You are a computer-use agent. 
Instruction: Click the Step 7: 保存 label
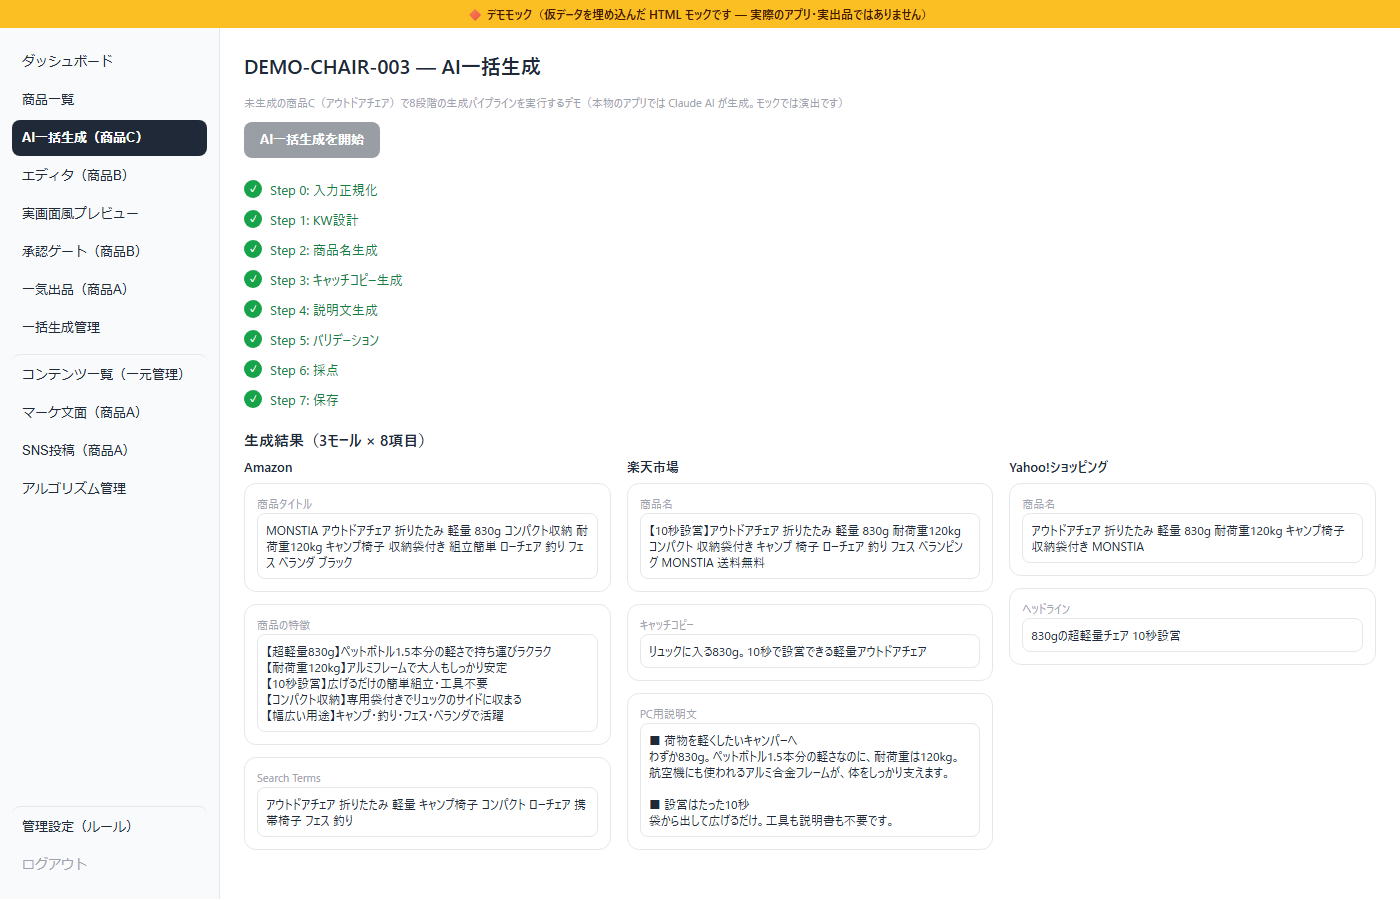pos(304,400)
